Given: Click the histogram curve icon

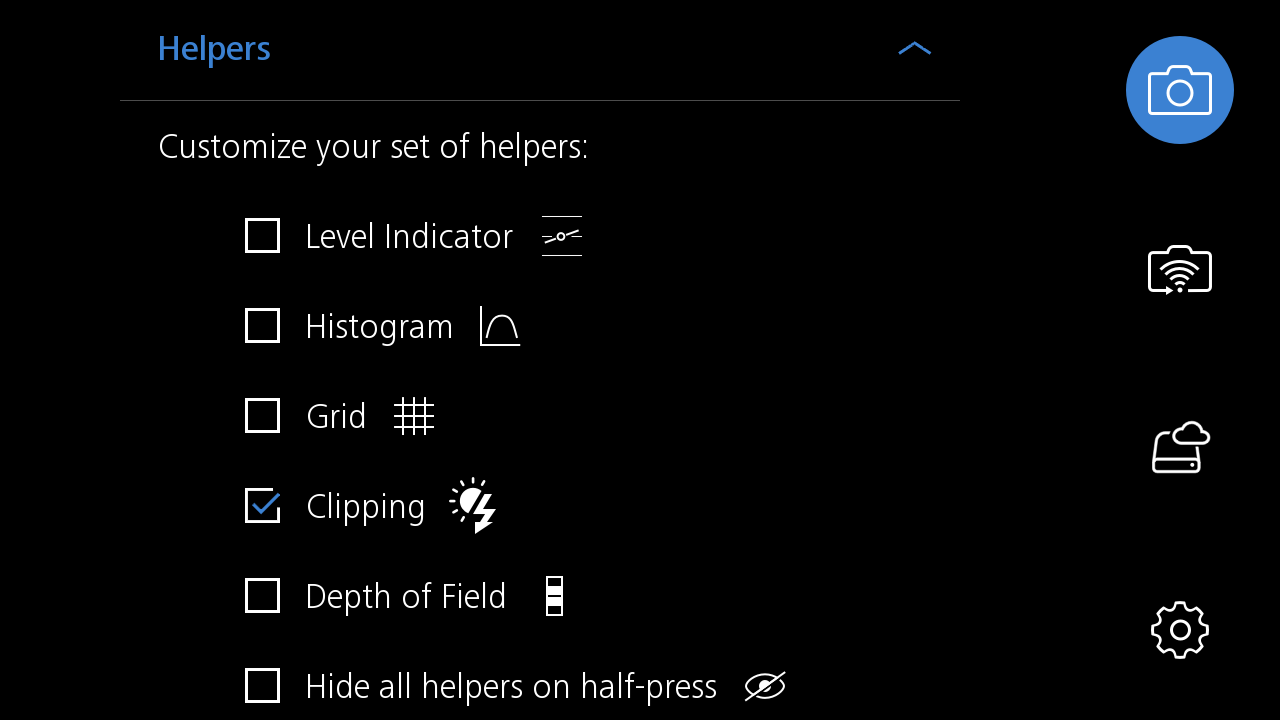Looking at the screenshot, I should tap(500, 326).
